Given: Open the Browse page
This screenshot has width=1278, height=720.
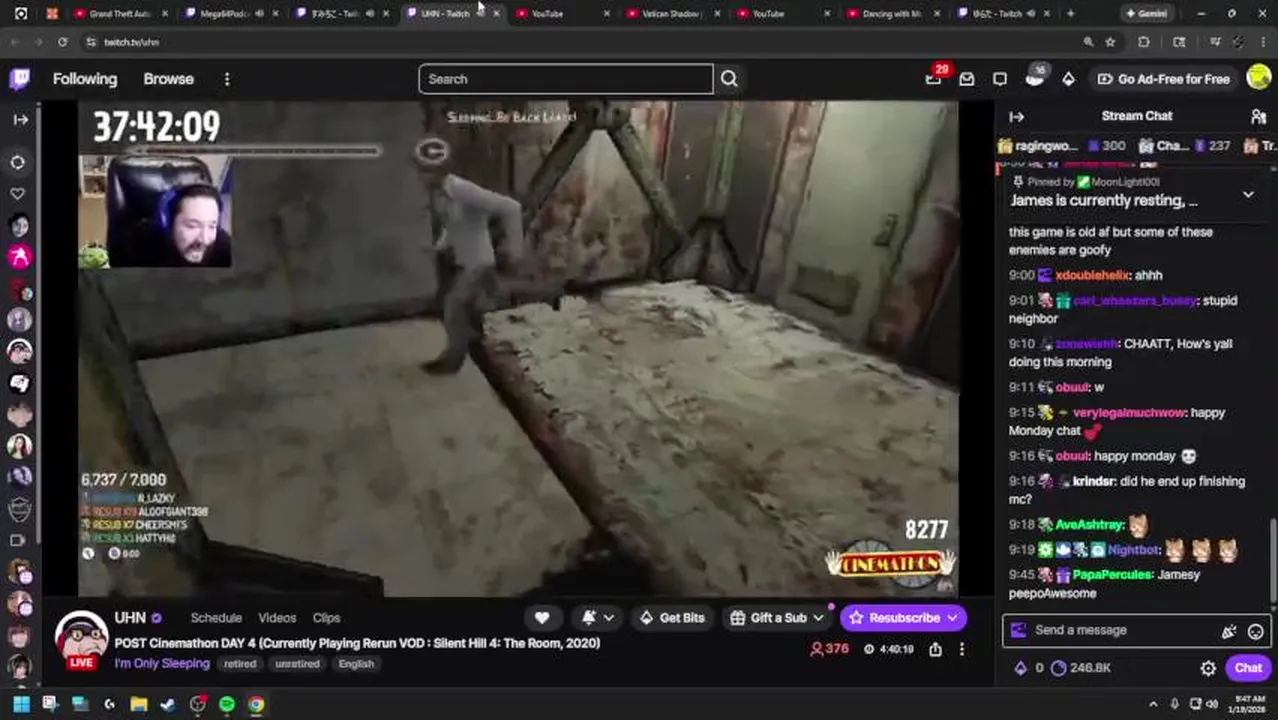Looking at the screenshot, I should click(x=168, y=79).
